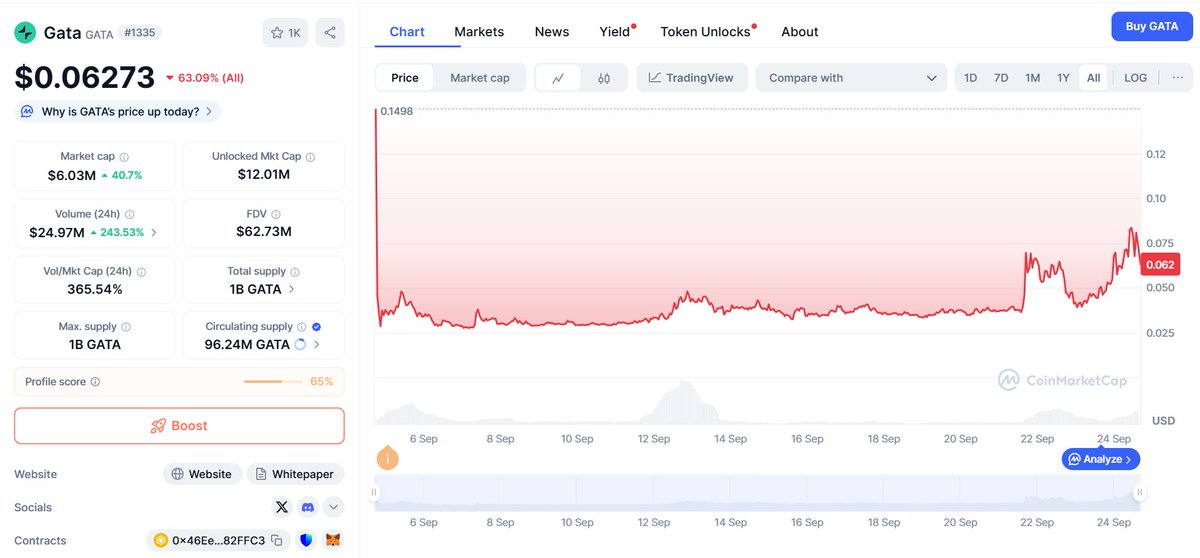Expand more socials chevron

pyautogui.click(x=334, y=507)
